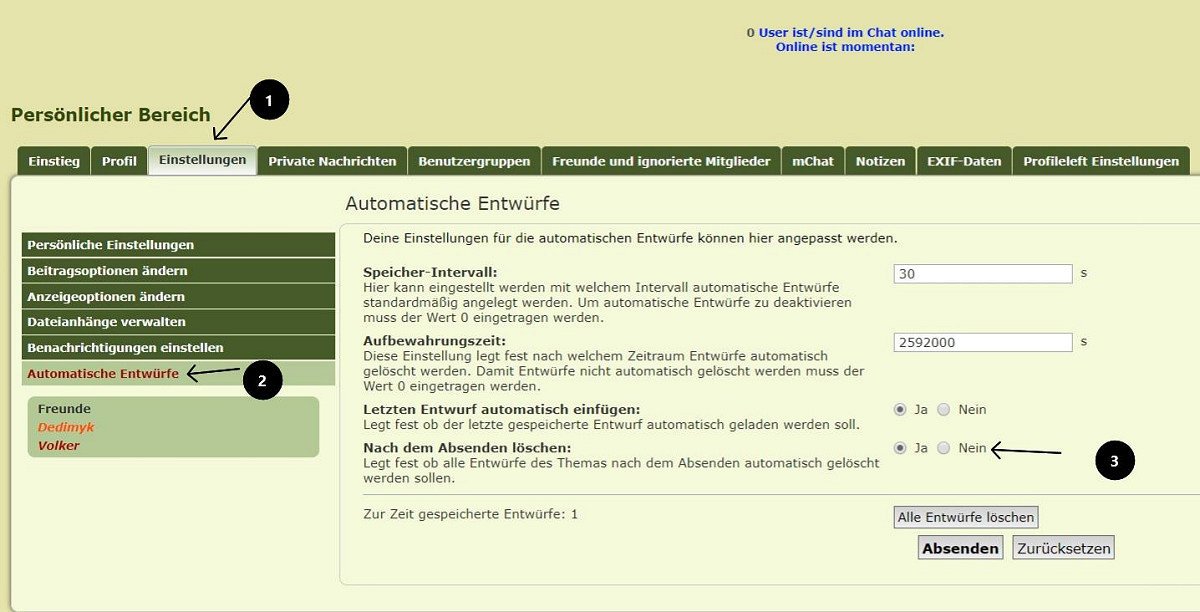Viewport: 1200px width, 612px height.
Task: Click Alle Entwürfe löschen button
Action: (x=965, y=517)
